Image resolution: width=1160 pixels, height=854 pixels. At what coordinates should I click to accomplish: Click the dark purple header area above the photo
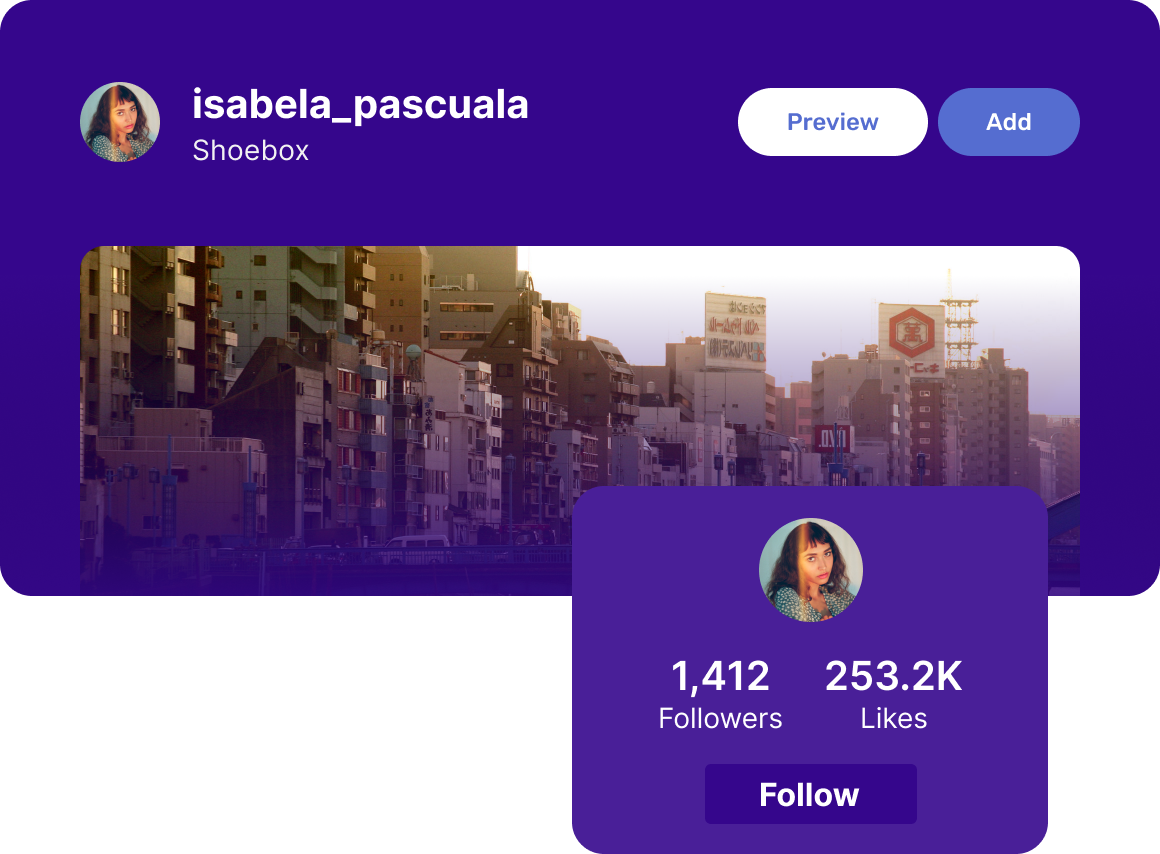point(577,44)
